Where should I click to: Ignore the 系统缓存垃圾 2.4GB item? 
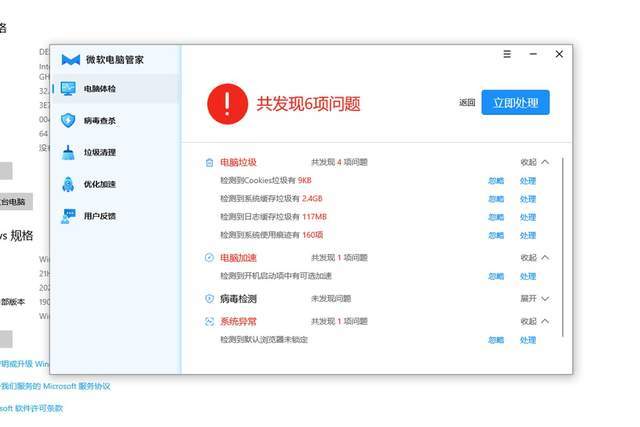(x=496, y=199)
